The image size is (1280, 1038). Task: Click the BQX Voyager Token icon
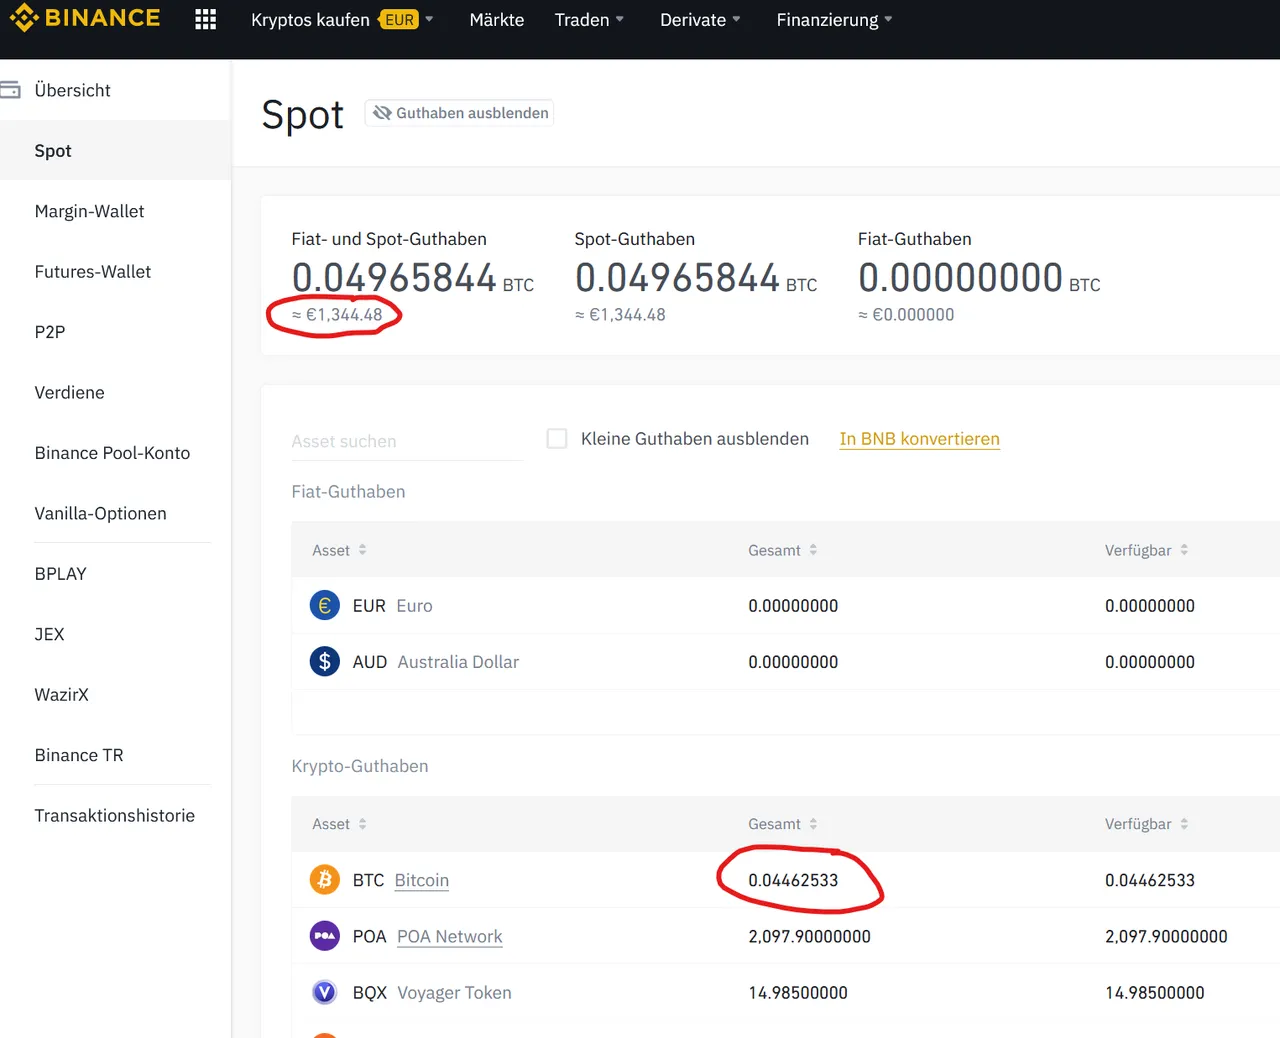pos(324,992)
